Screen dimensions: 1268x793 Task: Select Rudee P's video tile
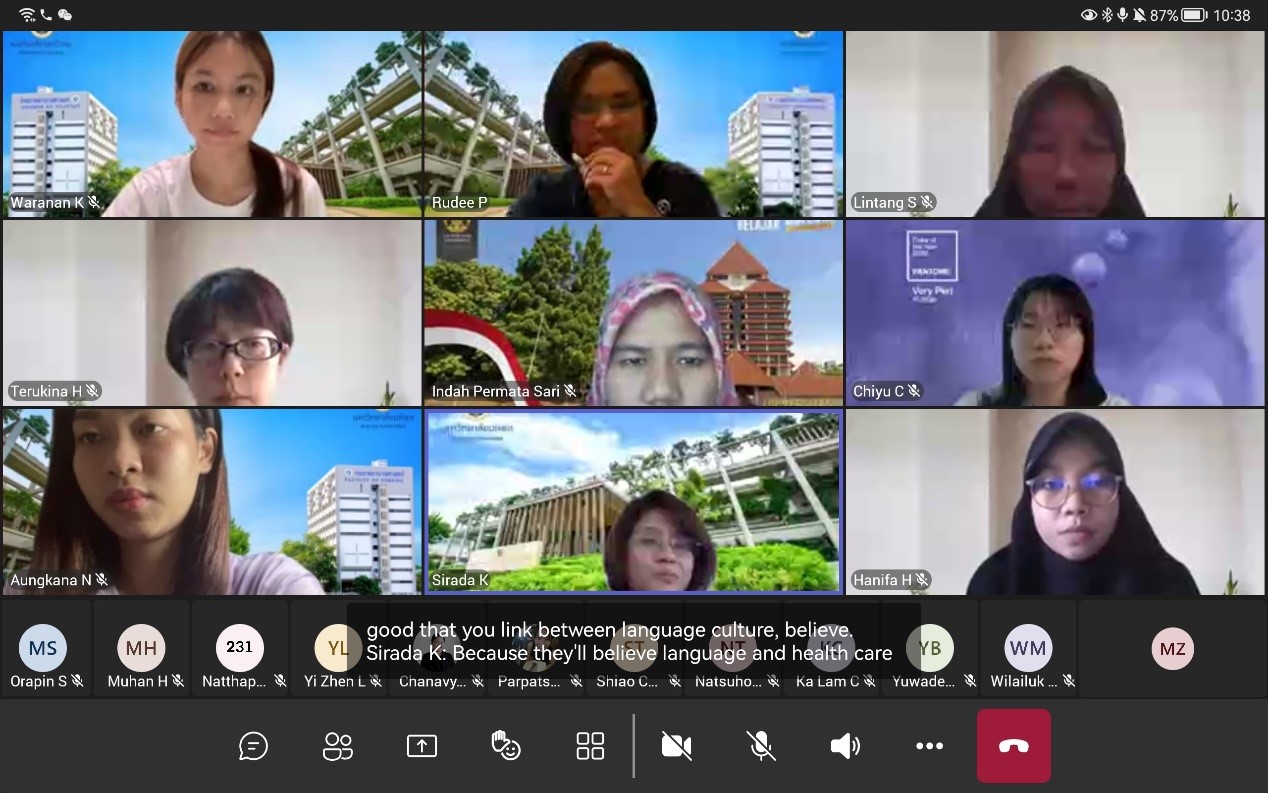633,123
